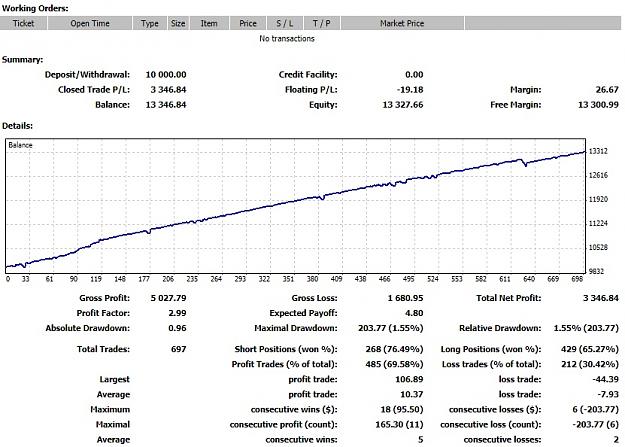Screen dimensions: 625x447
Task: Click consecutive wins value 18 (95.50)
Action: pyautogui.click(x=402, y=410)
